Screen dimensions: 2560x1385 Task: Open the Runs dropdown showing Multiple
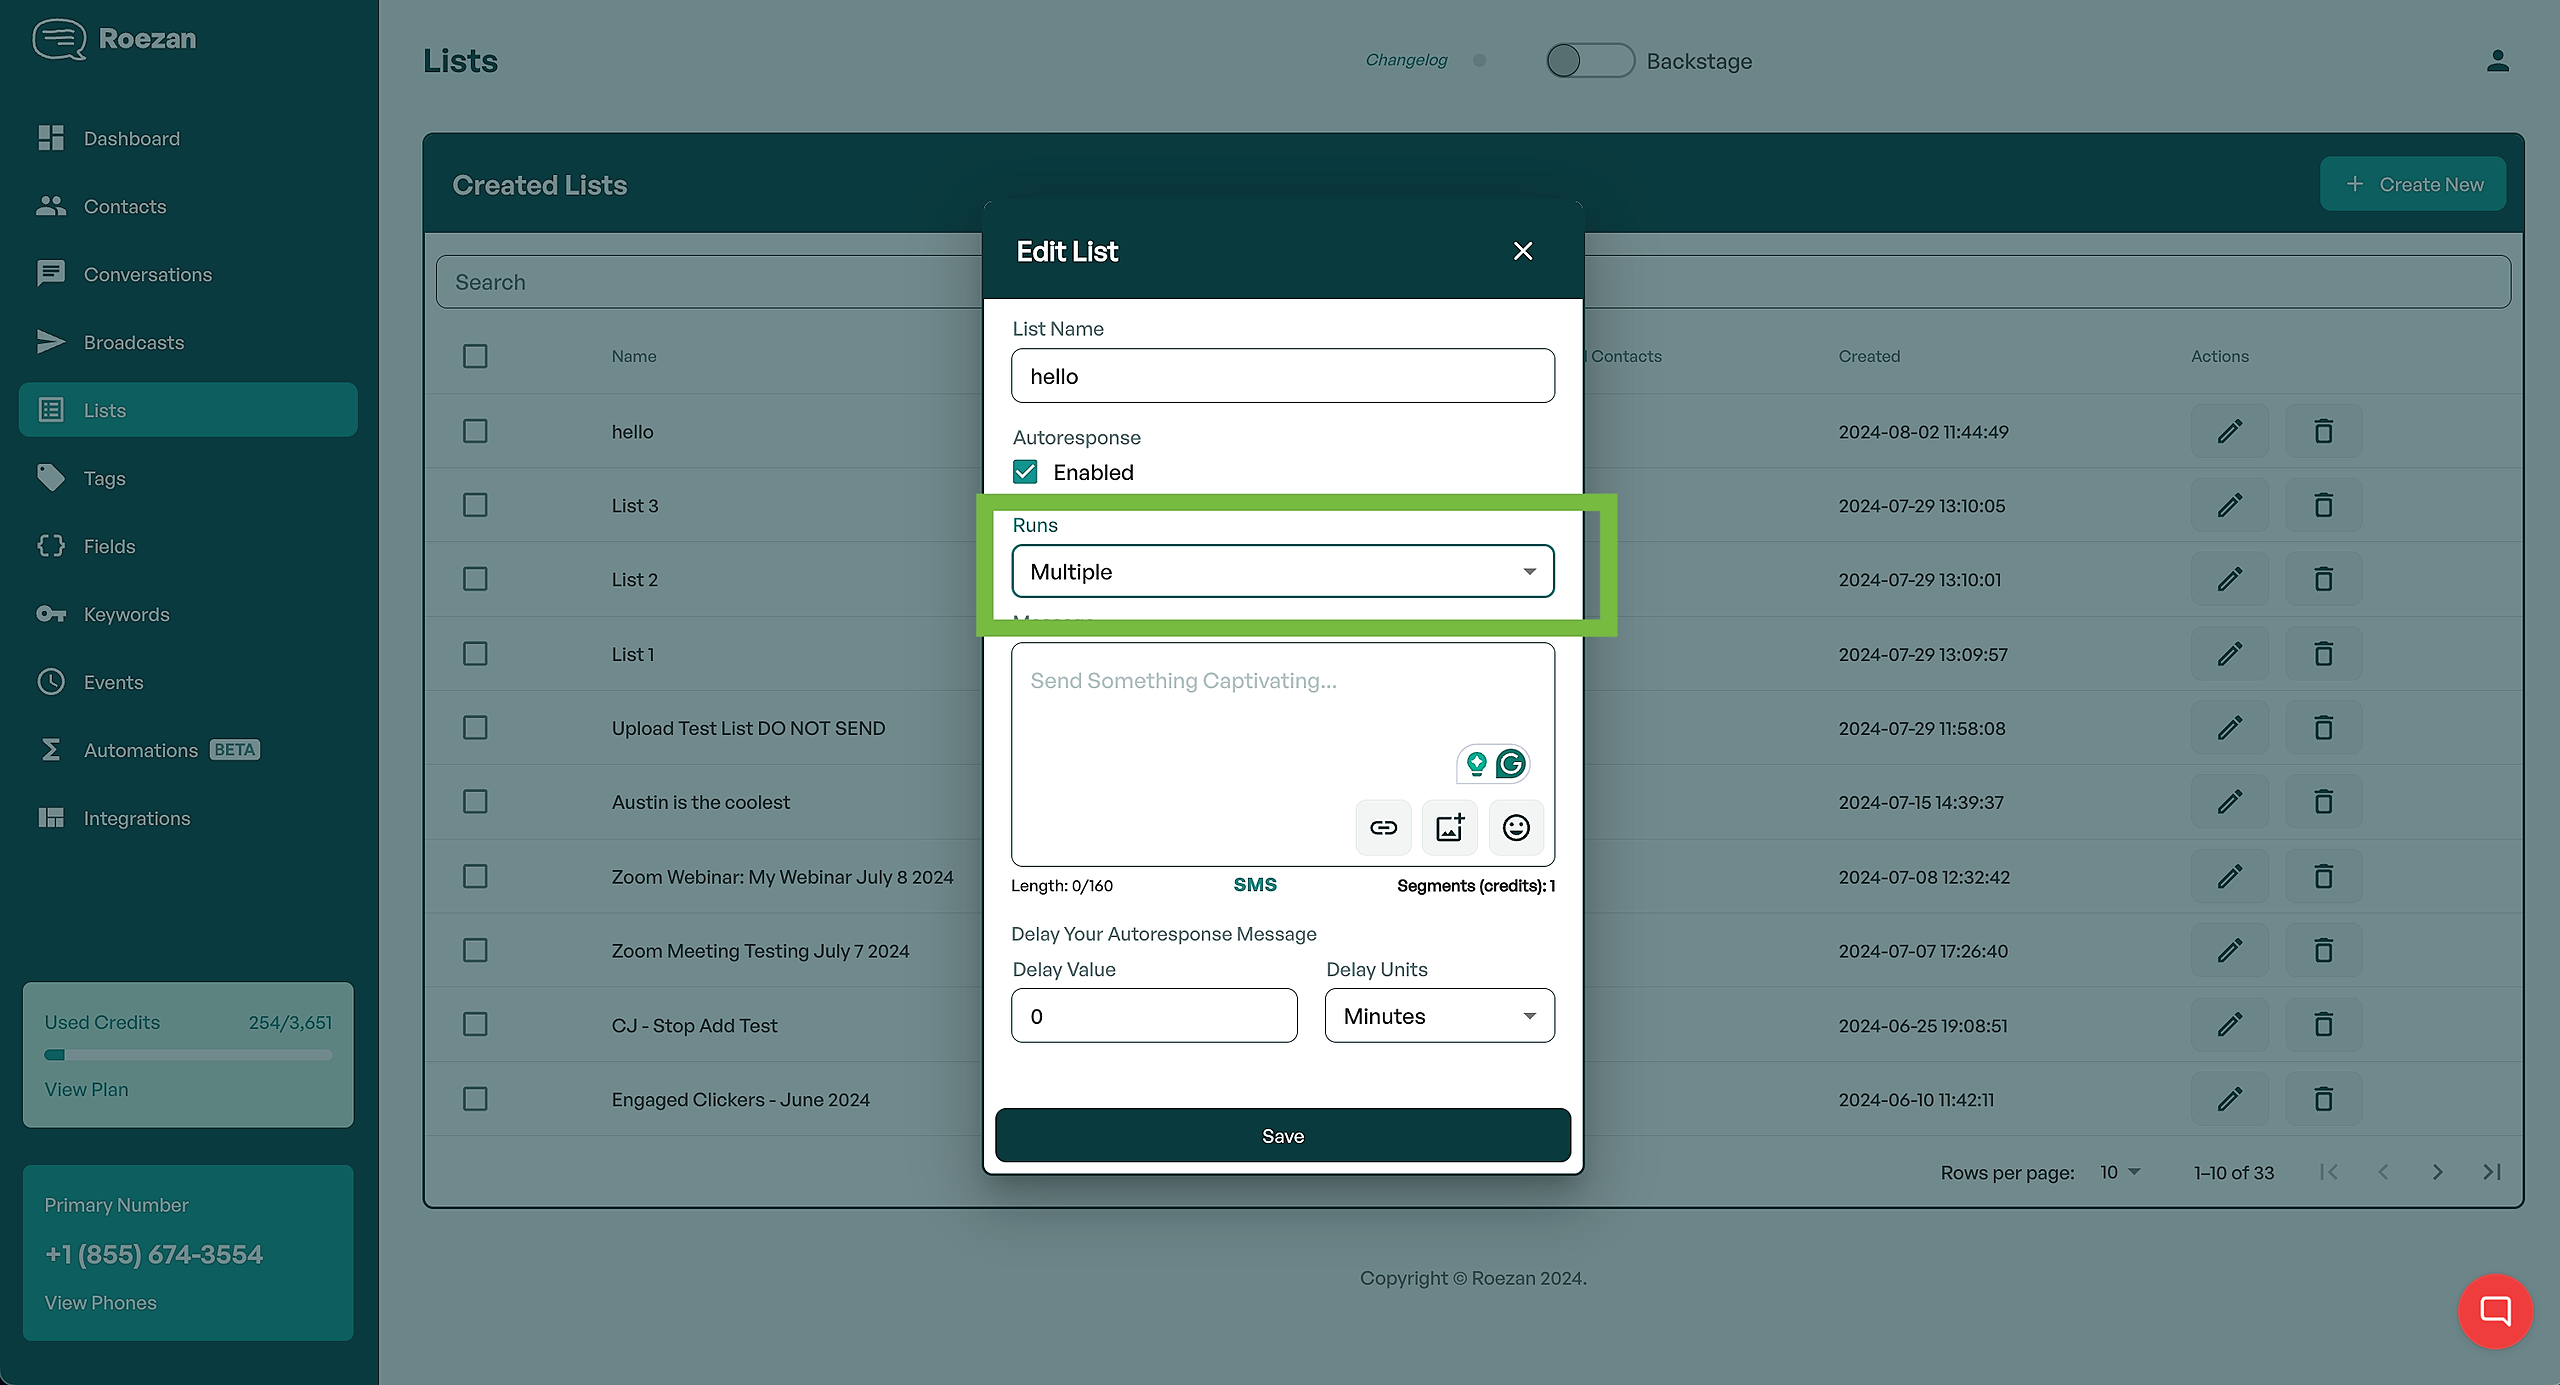(x=1282, y=571)
